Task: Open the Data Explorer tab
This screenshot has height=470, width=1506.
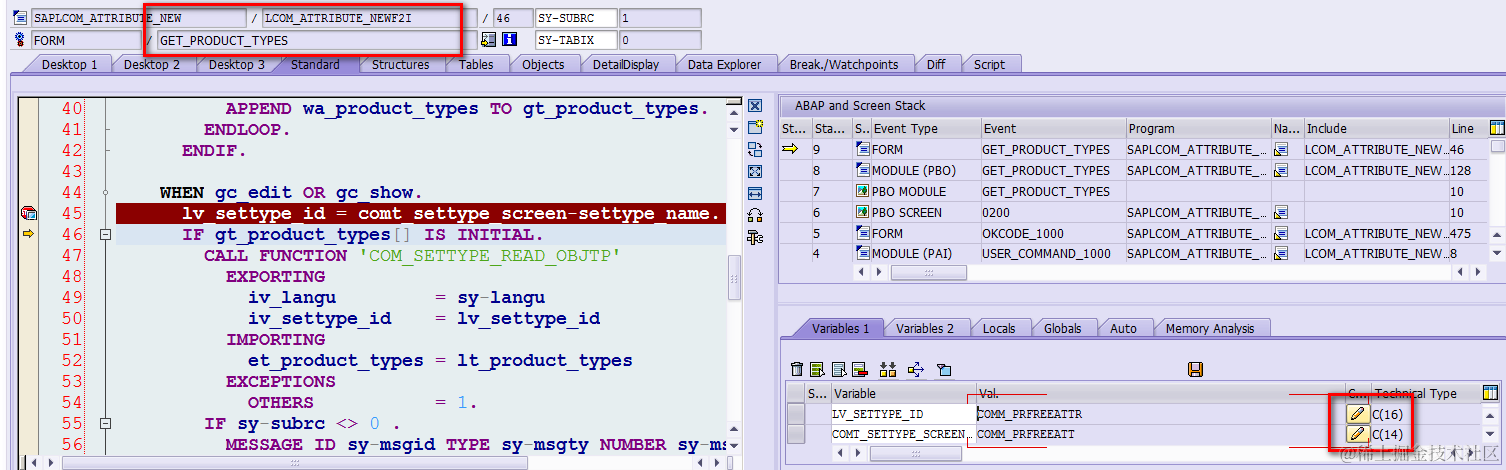Action: [724, 64]
